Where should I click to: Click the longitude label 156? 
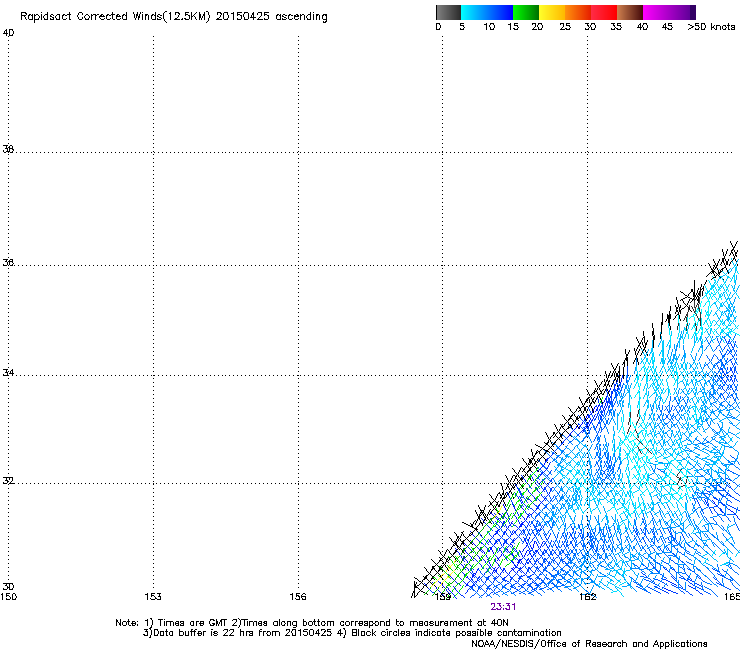298,597
